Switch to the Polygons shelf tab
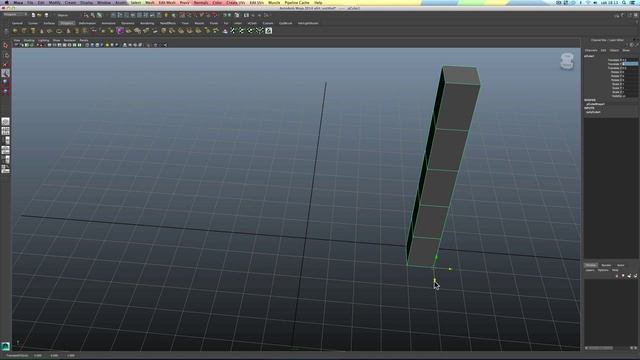 tap(67, 23)
